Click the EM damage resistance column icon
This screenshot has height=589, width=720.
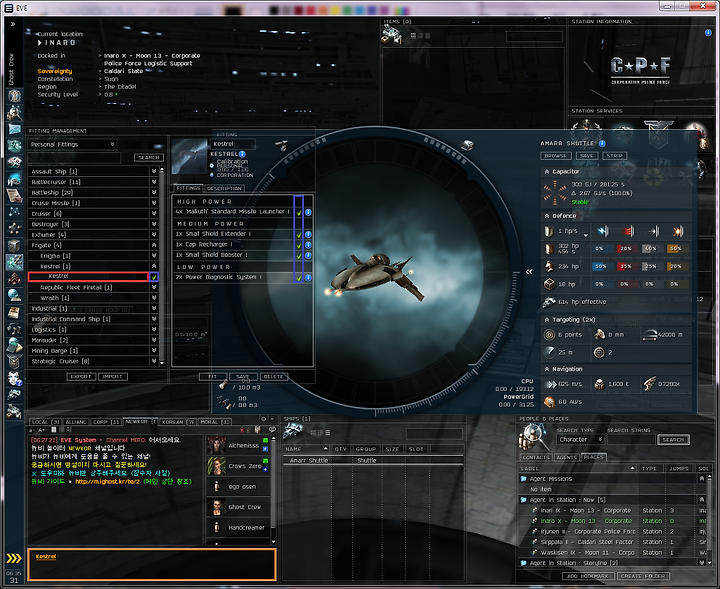point(603,231)
